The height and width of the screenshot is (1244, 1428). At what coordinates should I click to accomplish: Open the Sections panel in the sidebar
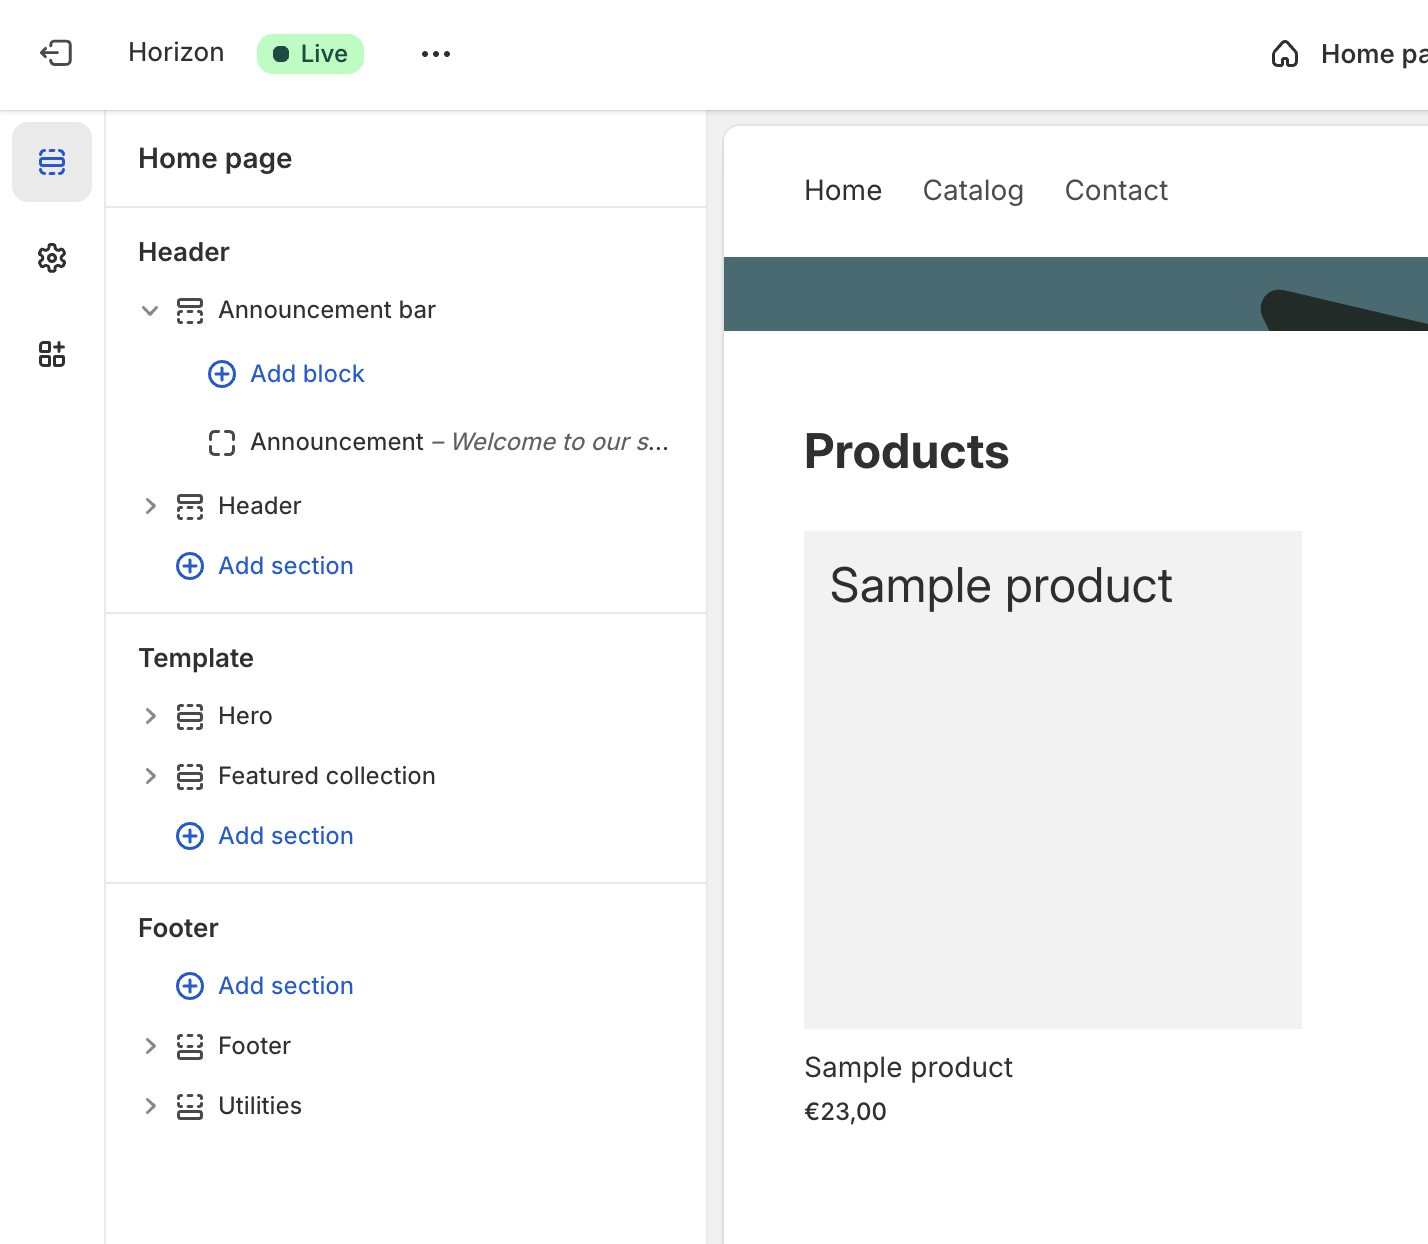[51, 161]
